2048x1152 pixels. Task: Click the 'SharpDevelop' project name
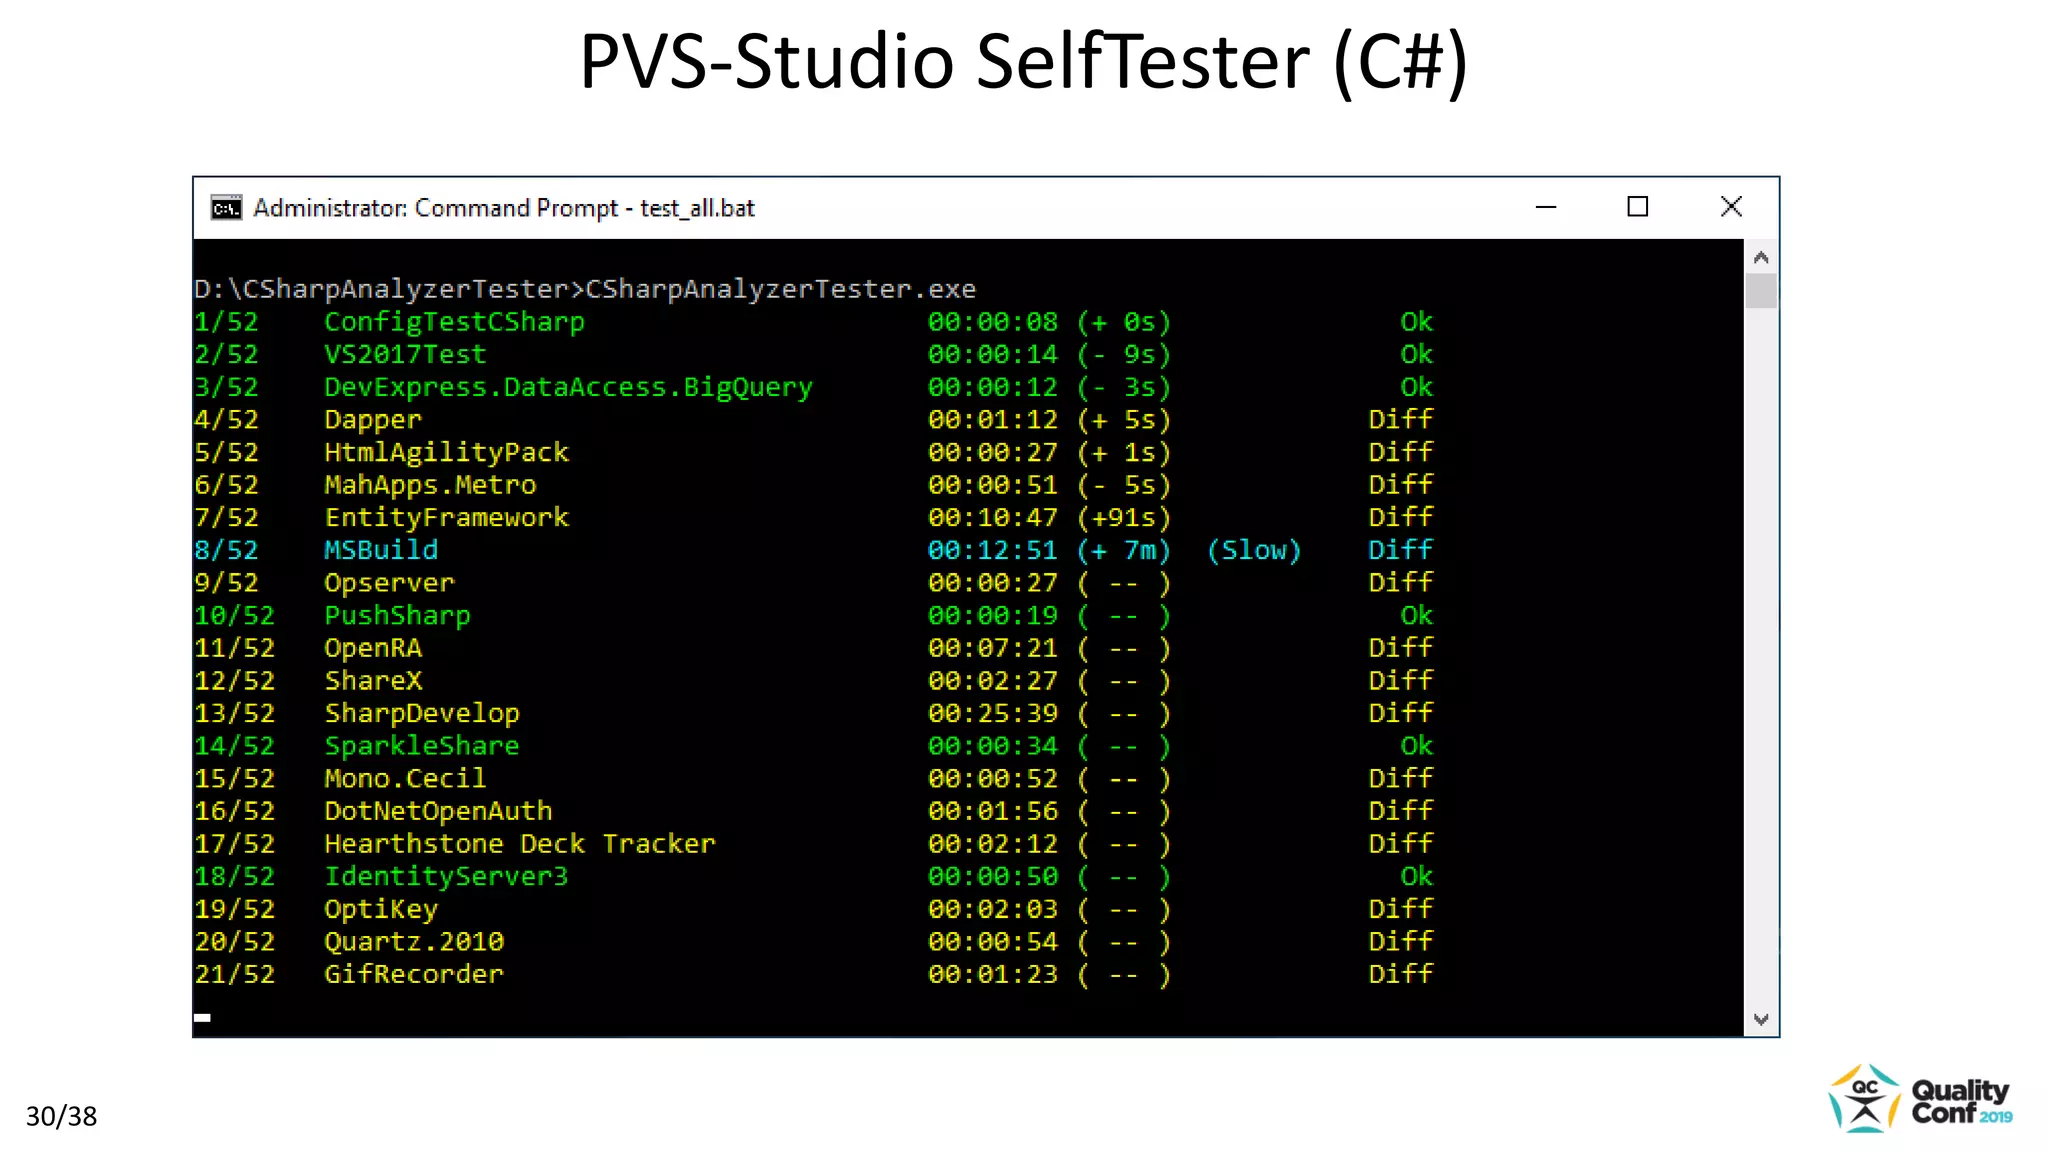(x=422, y=713)
